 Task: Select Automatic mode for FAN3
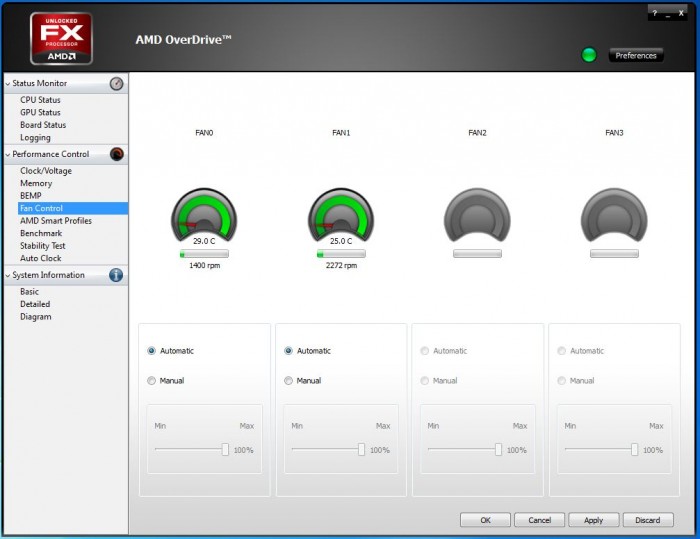562,351
